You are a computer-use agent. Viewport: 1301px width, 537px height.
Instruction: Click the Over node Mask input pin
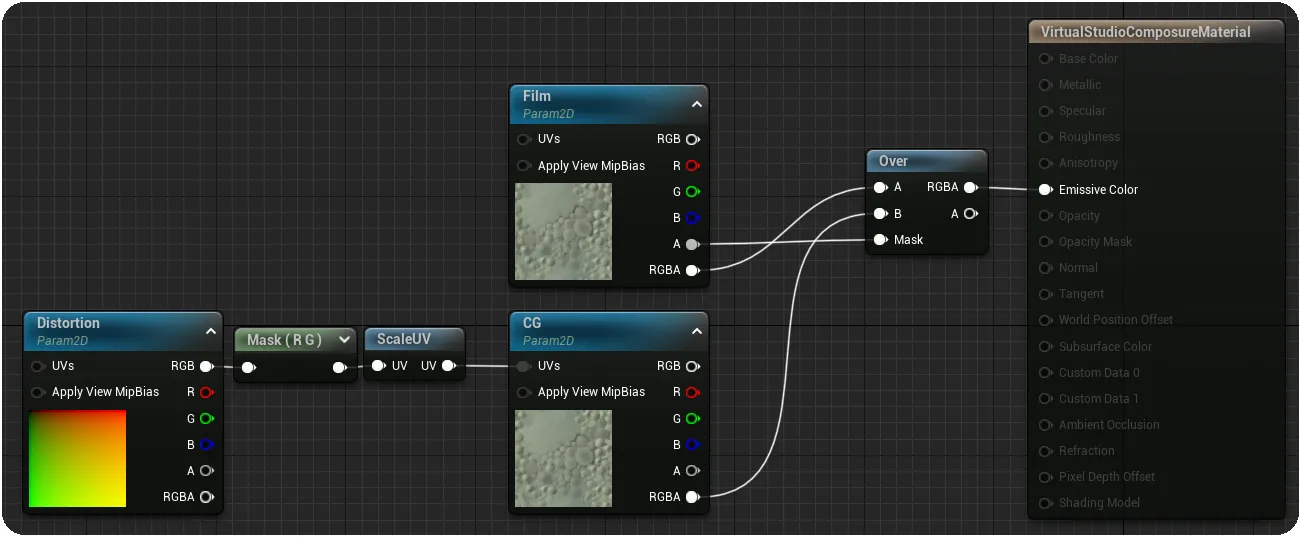(x=880, y=240)
